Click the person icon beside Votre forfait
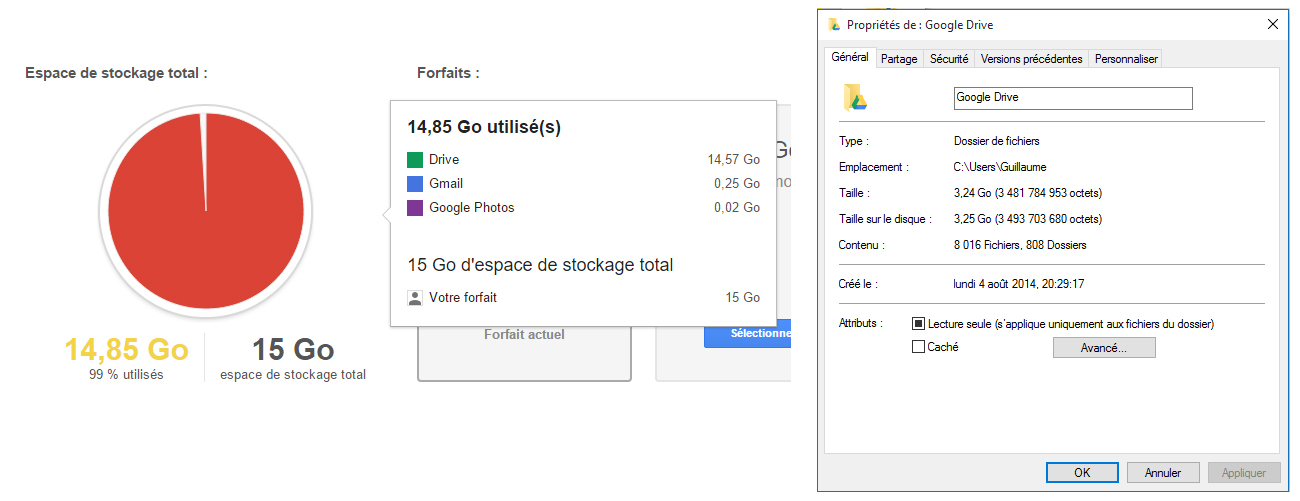 pyautogui.click(x=415, y=298)
